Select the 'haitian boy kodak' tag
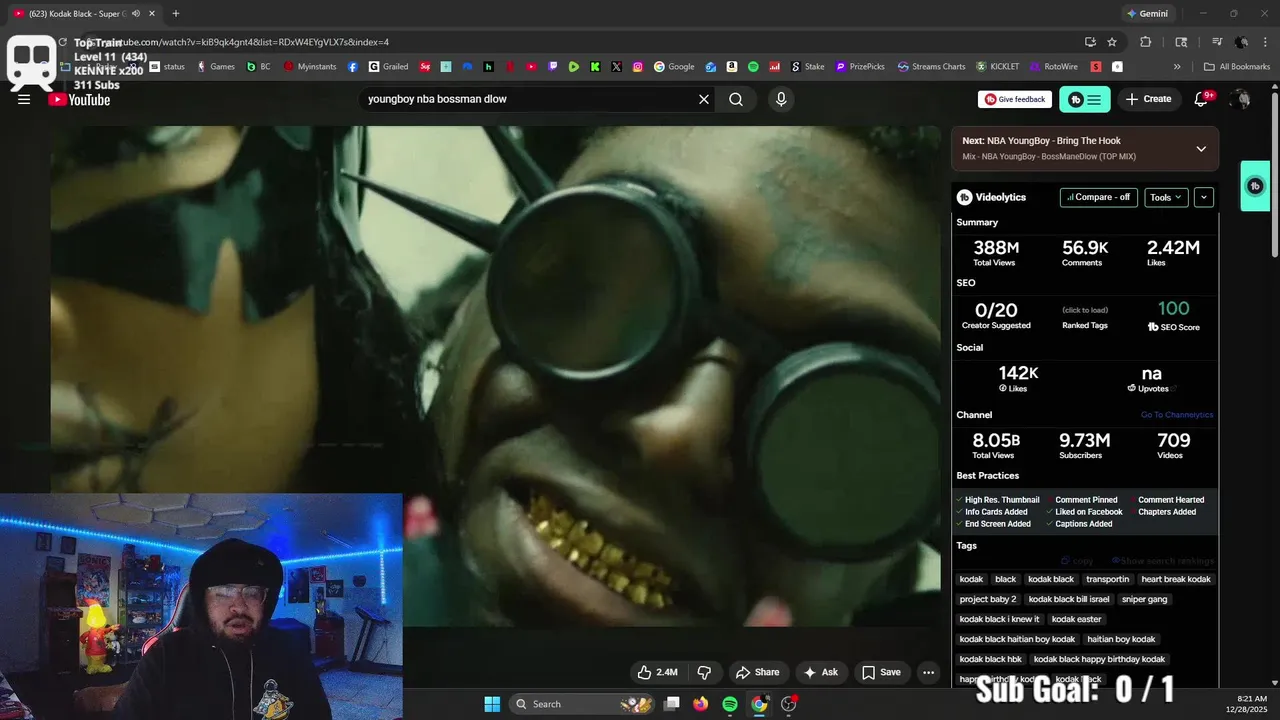 pyautogui.click(x=1121, y=639)
